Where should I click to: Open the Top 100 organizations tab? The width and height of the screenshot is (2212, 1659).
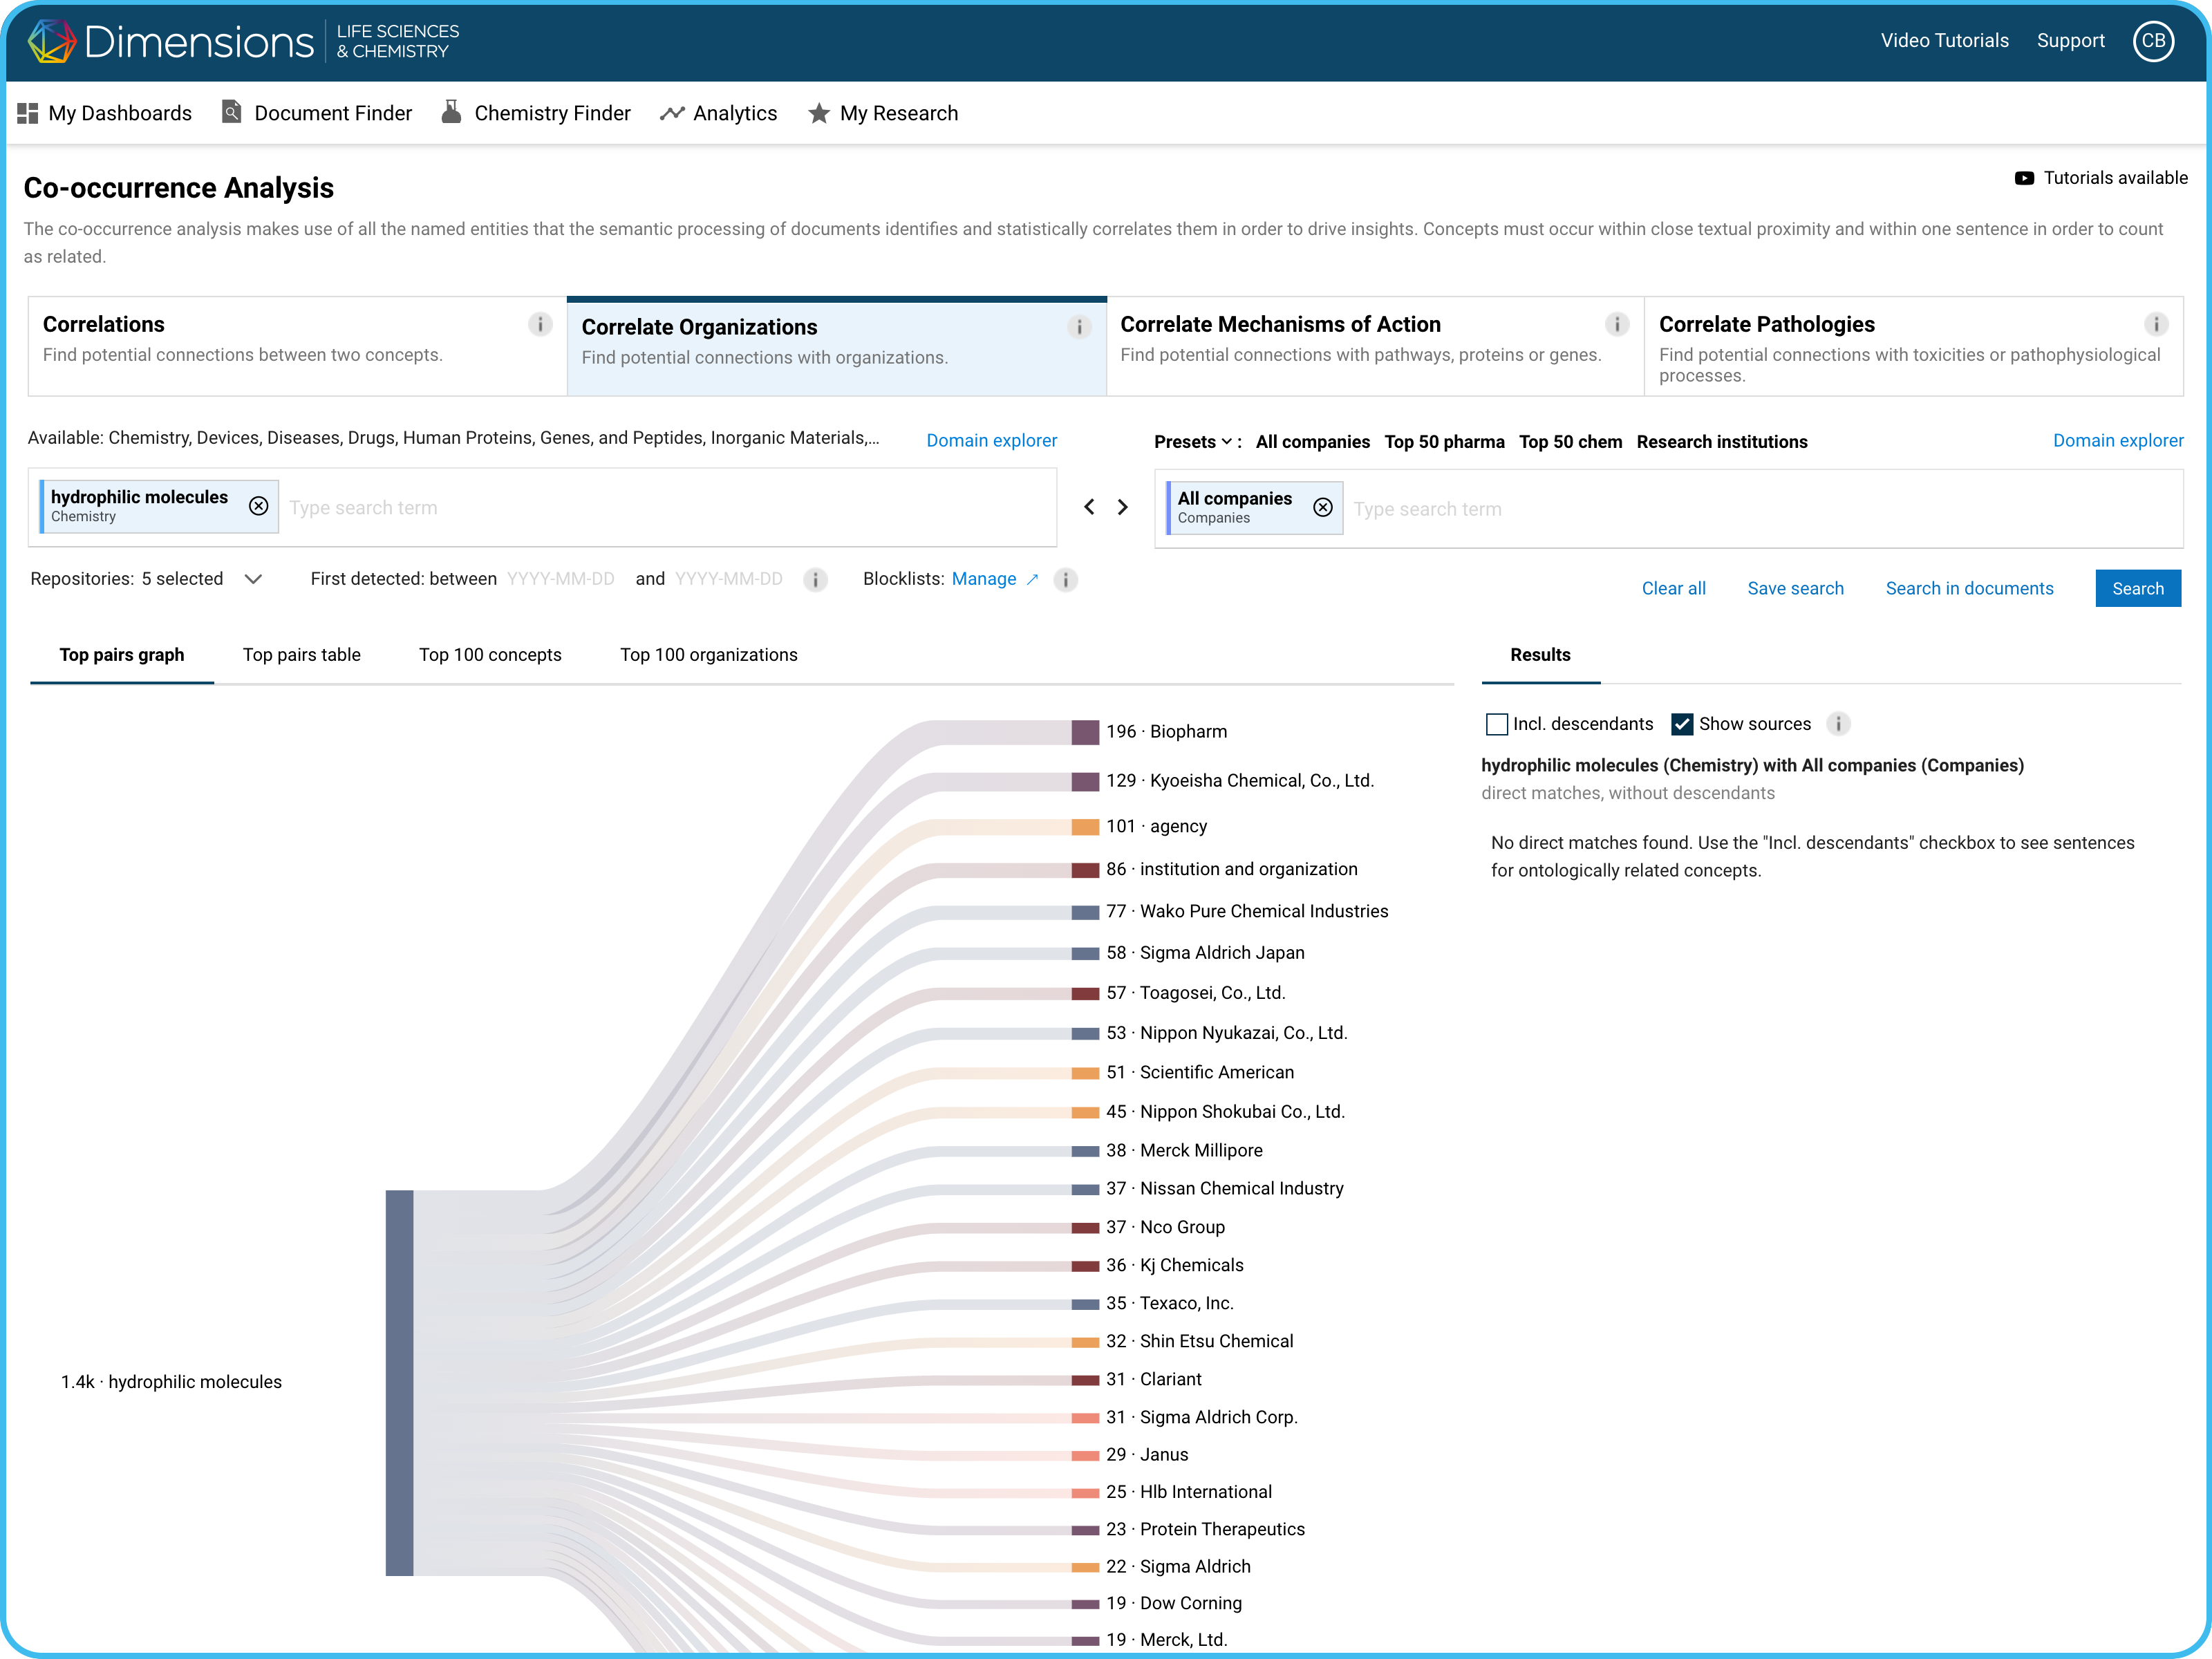tap(708, 655)
